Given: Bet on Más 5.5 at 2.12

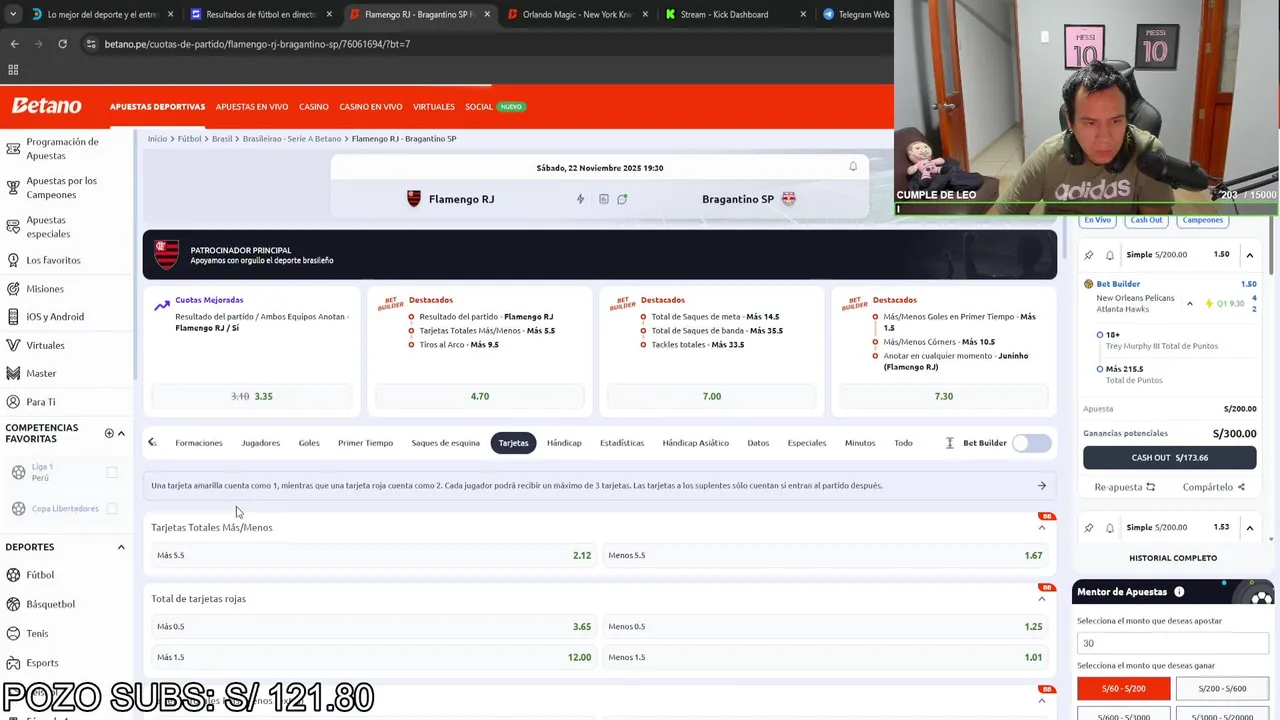Looking at the screenshot, I should [x=374, y=555].
